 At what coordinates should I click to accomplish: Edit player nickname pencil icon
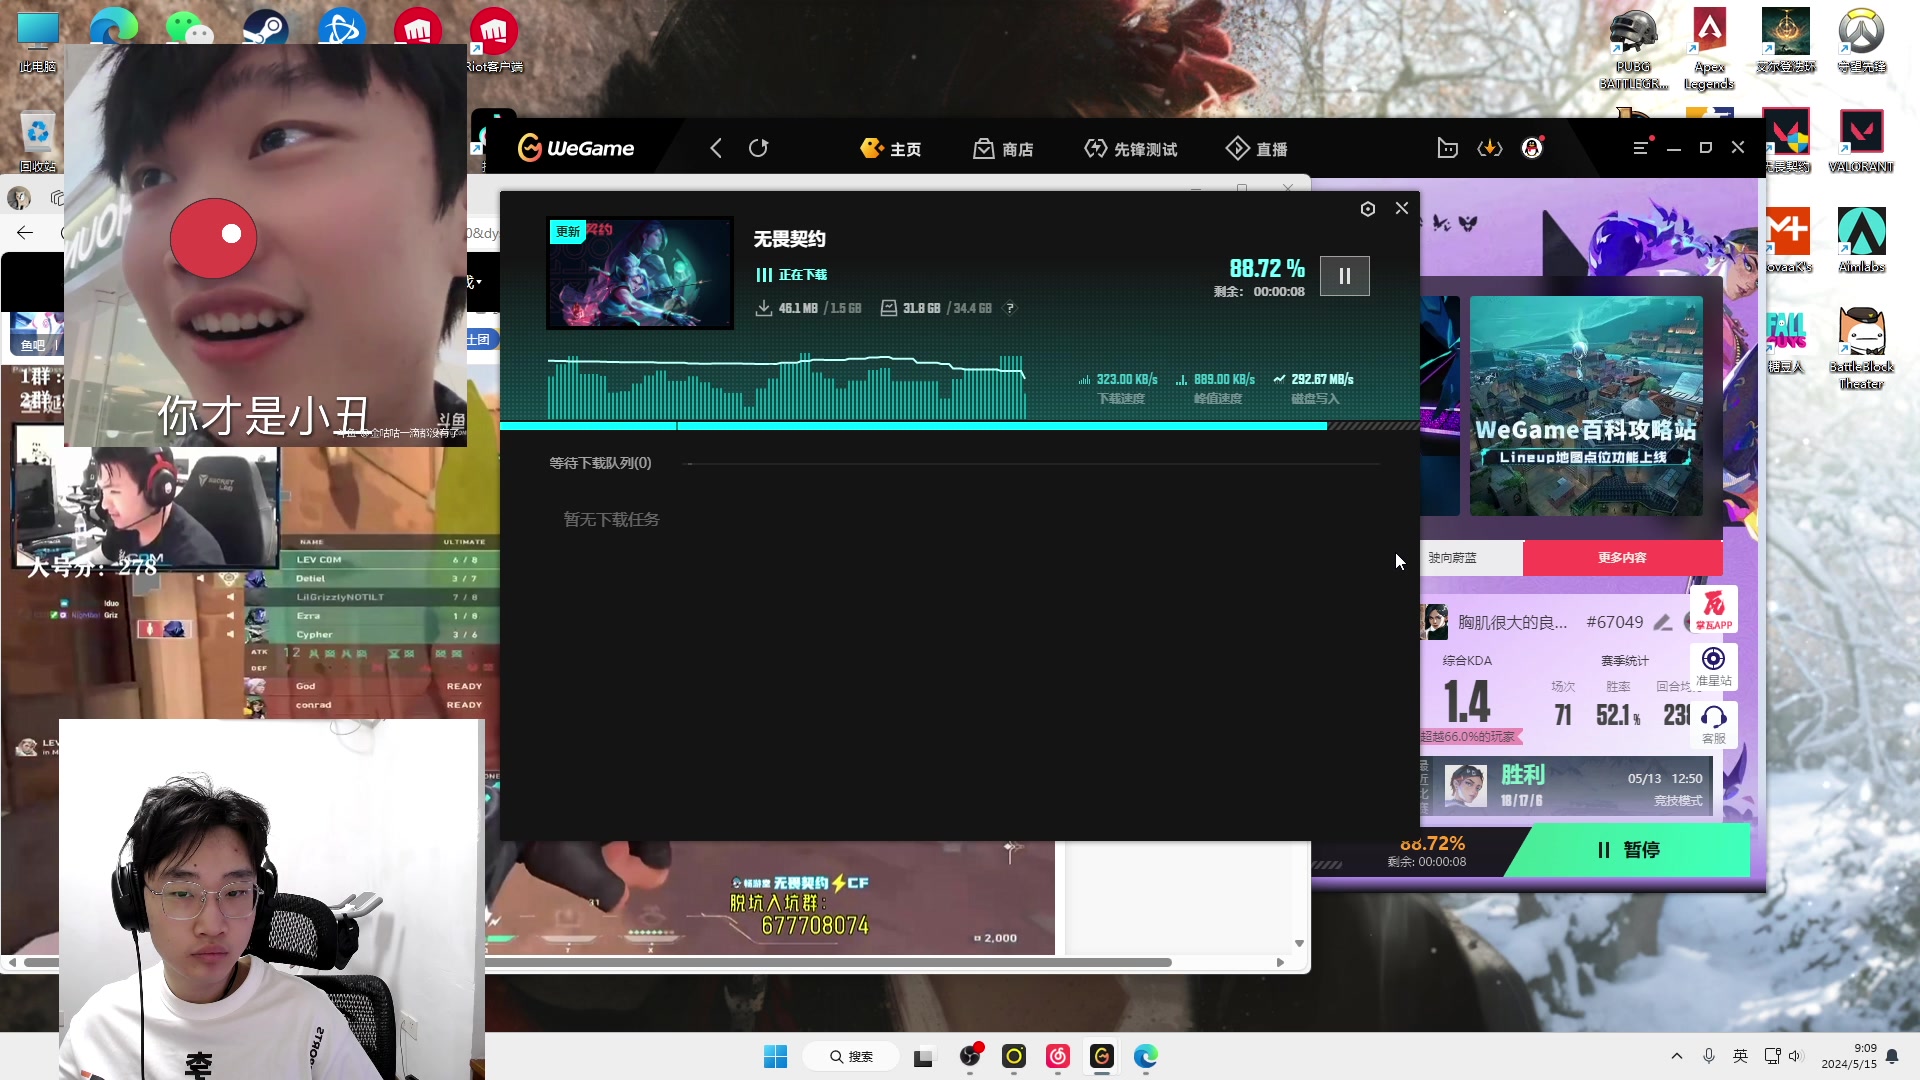coord(1662,622)
